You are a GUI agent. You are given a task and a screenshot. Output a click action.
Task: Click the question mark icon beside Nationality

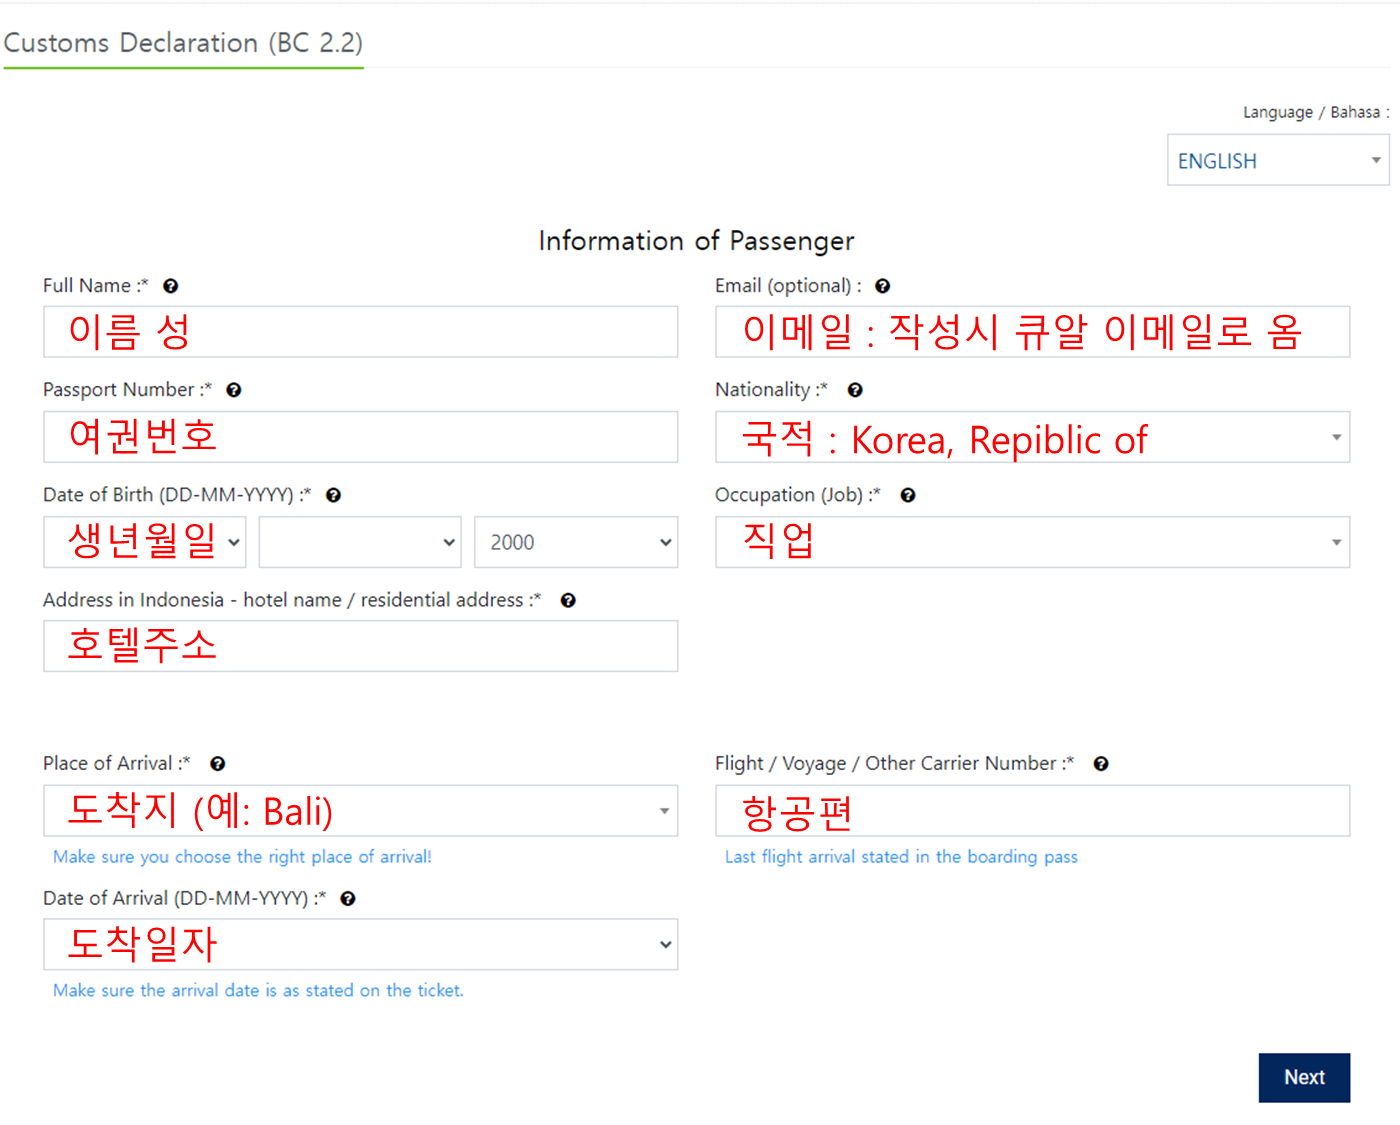coord(855,390)
